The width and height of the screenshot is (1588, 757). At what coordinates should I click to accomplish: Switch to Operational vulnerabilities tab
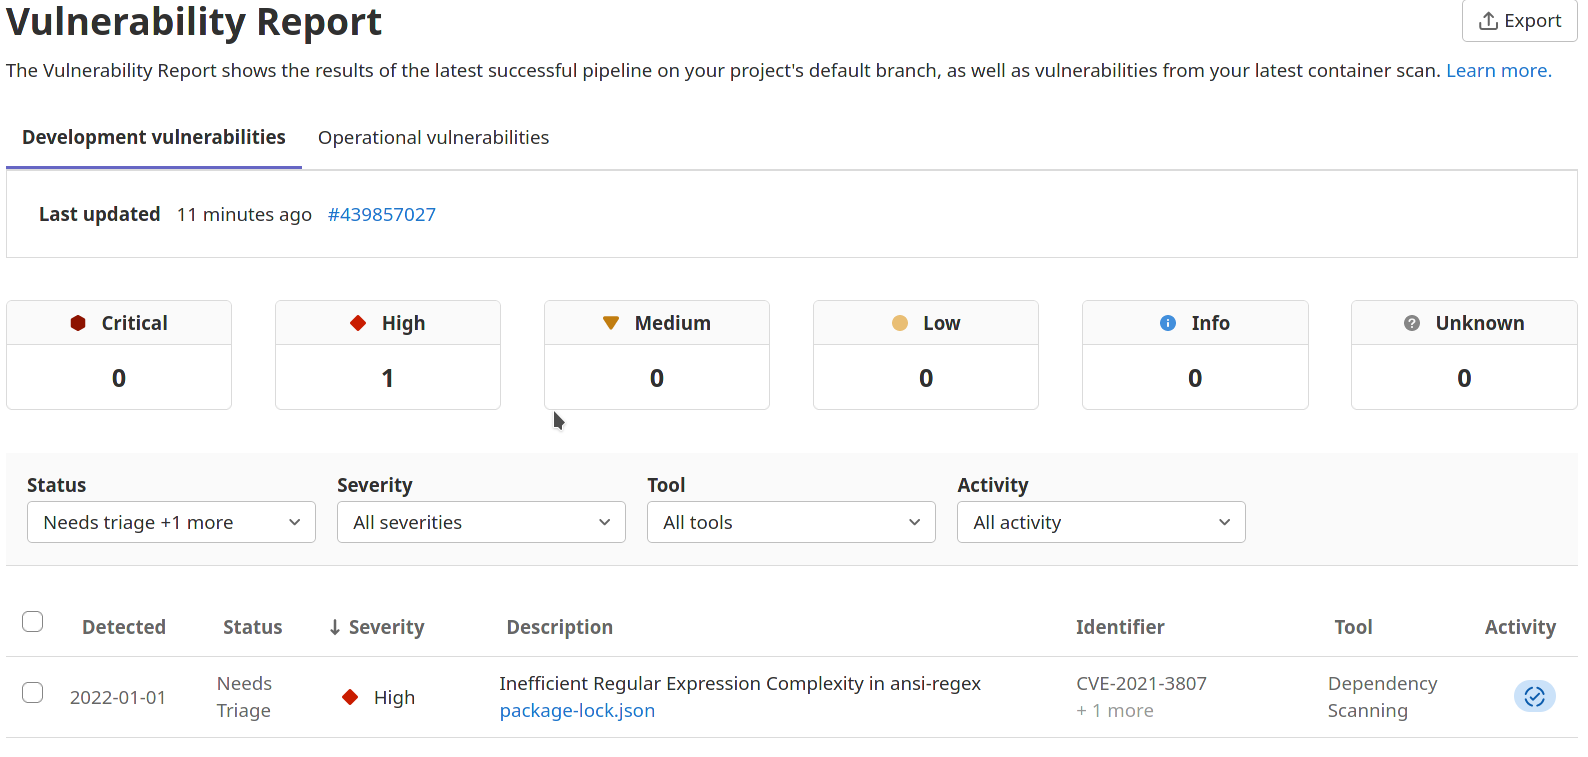pos(433,138)
